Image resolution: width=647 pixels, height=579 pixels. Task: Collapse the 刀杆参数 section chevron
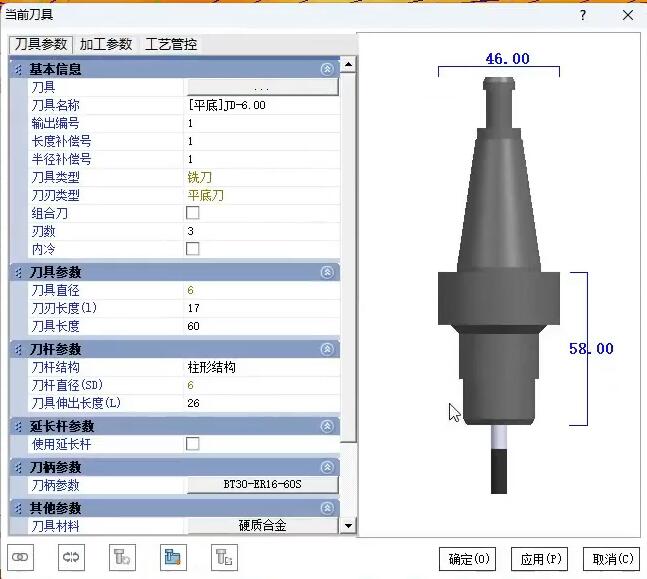(x=327, y=349)
